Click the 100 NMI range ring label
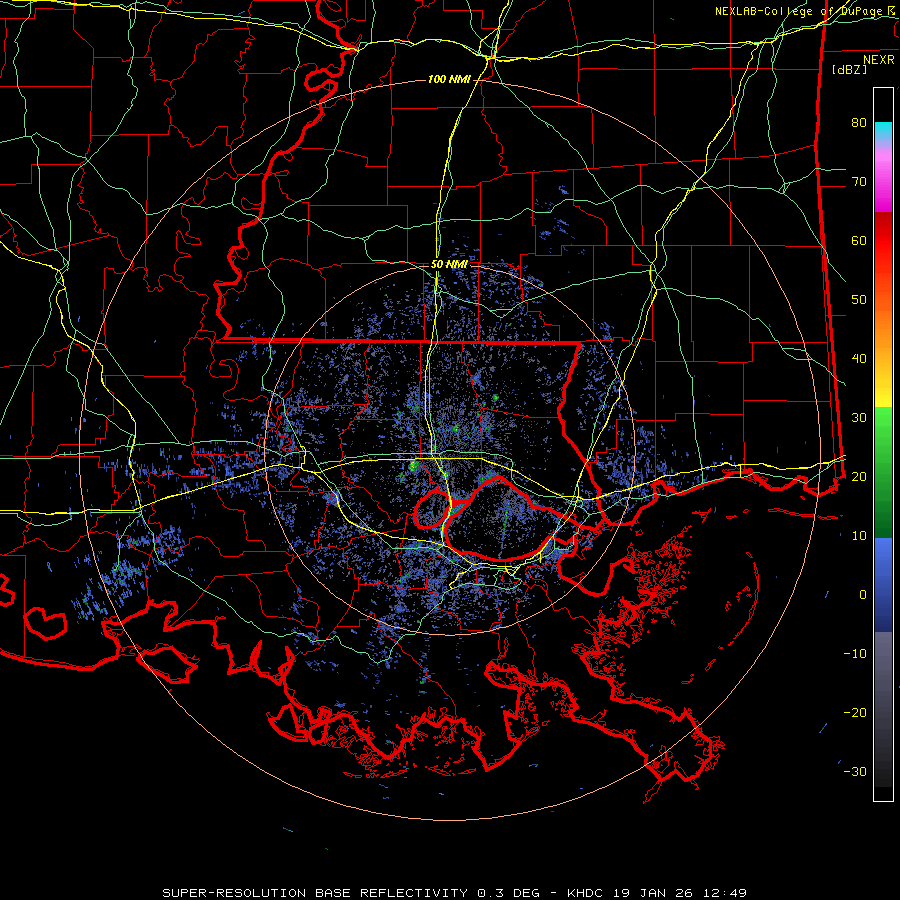 (x=449, y=79)
